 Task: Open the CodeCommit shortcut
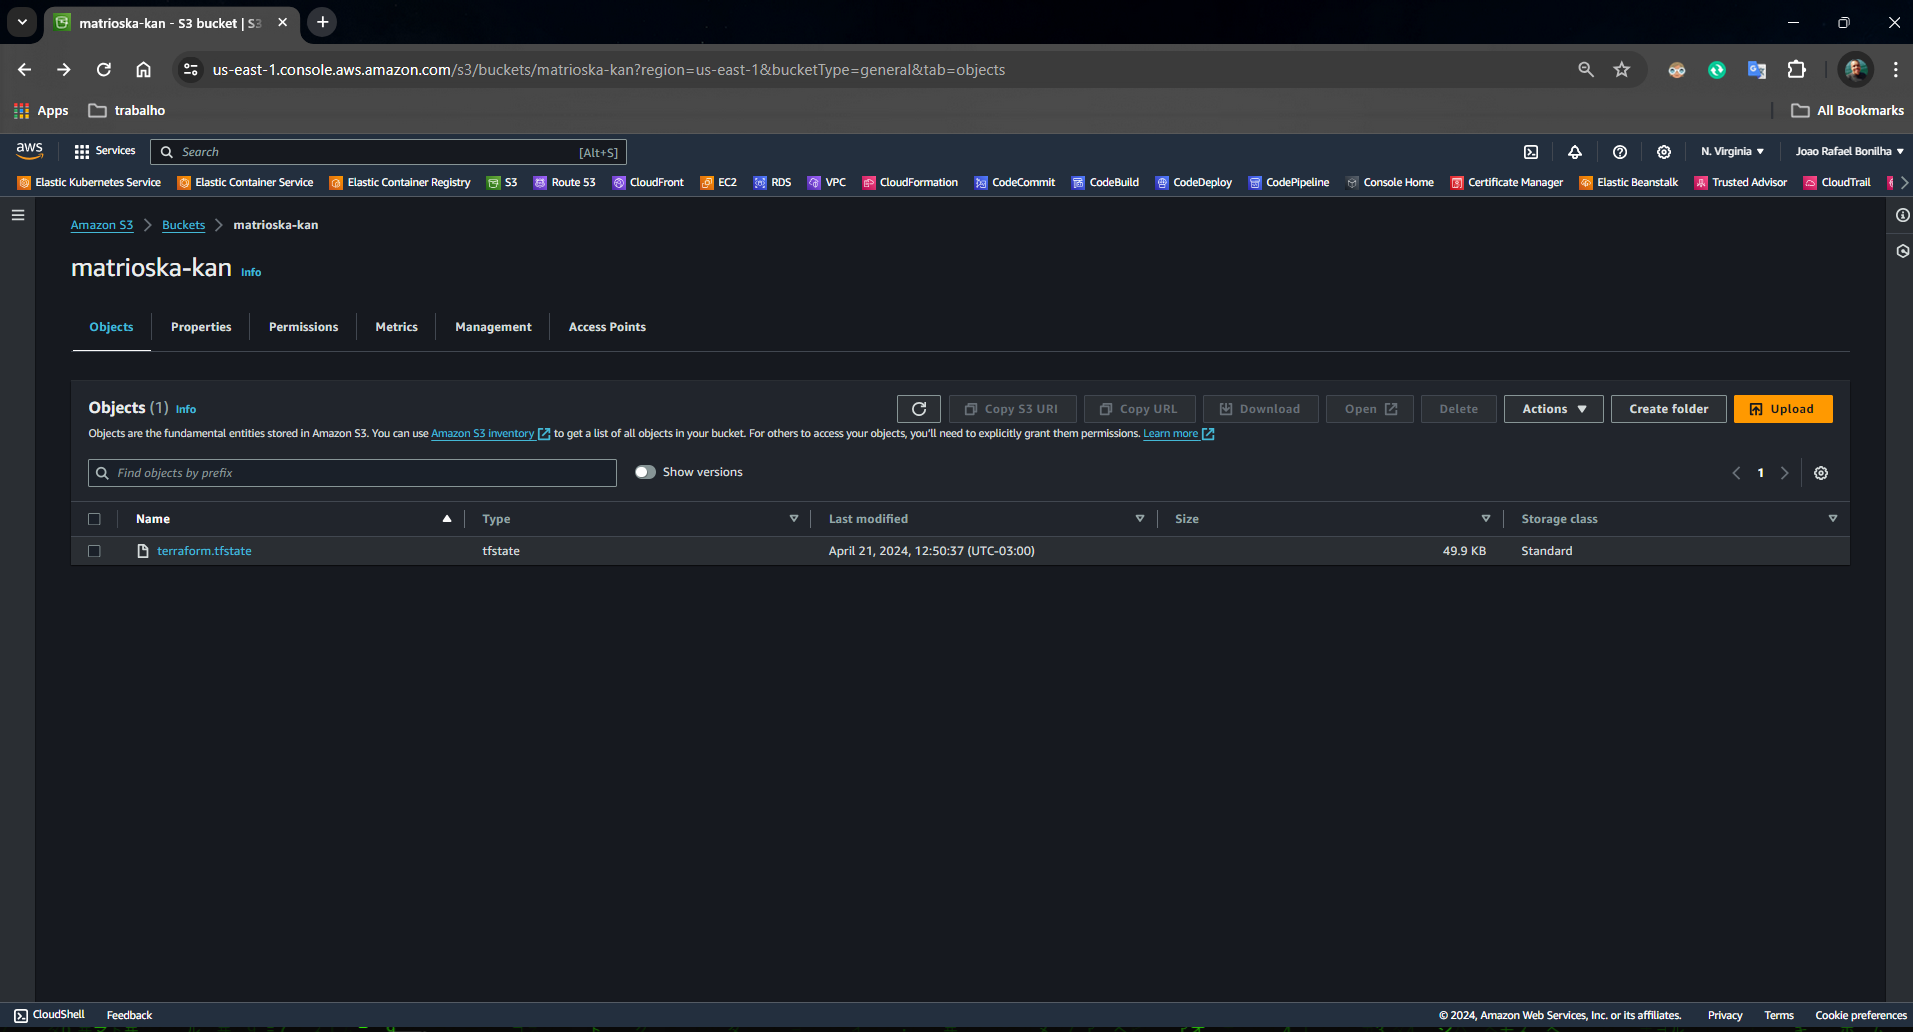coord(1015,182)
